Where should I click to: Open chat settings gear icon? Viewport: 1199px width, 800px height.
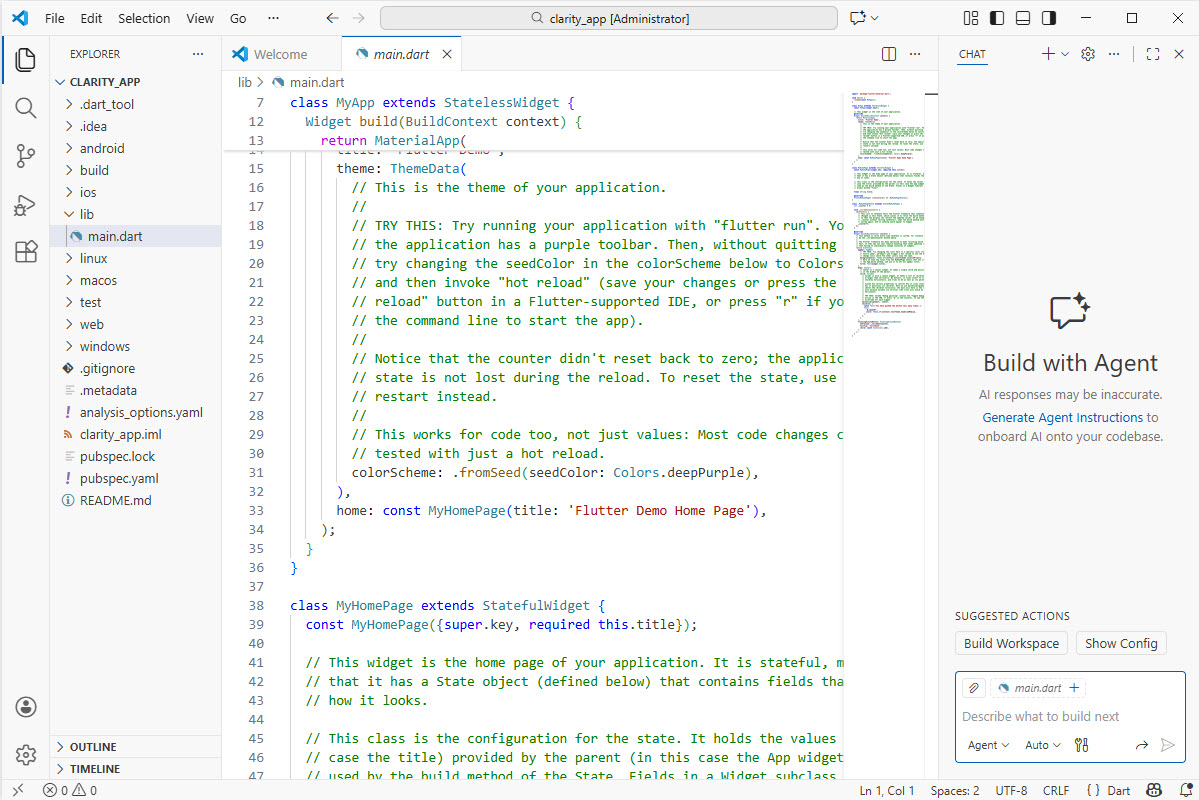click(1088, 54)
